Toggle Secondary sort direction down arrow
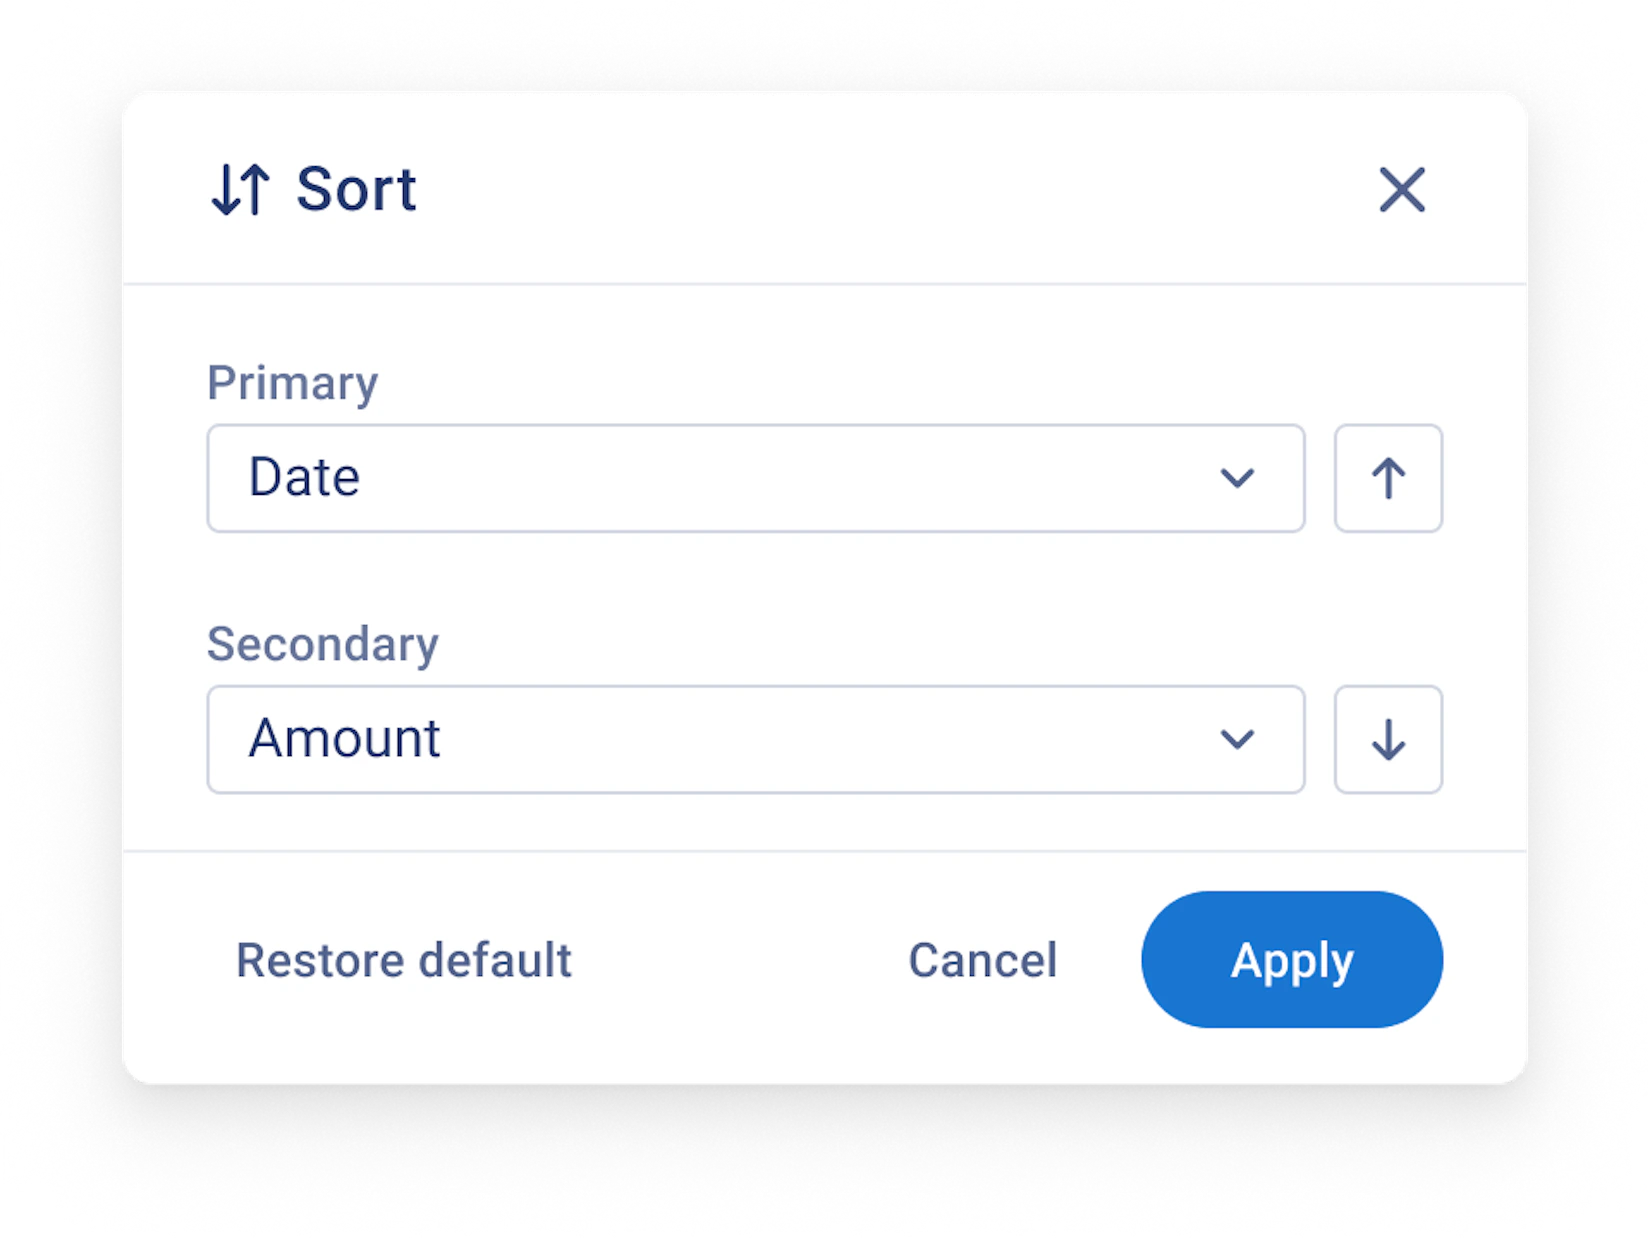 (1387, 739)
